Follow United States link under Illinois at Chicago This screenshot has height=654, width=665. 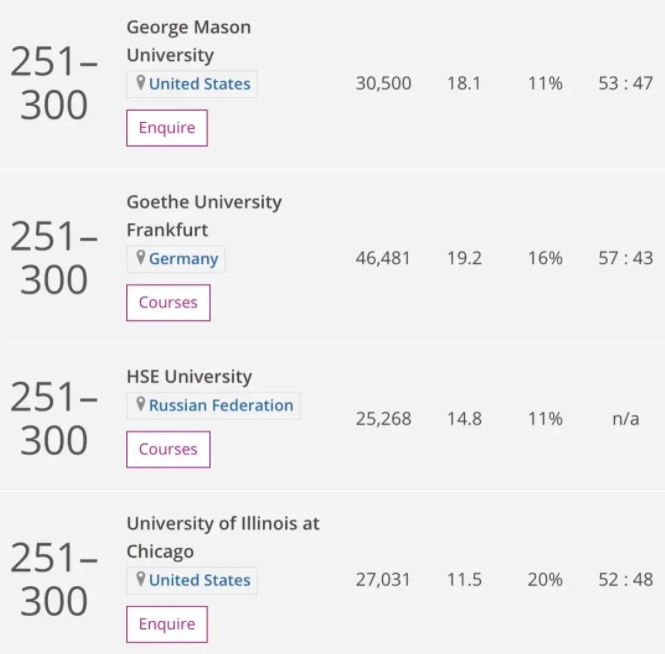200,580
